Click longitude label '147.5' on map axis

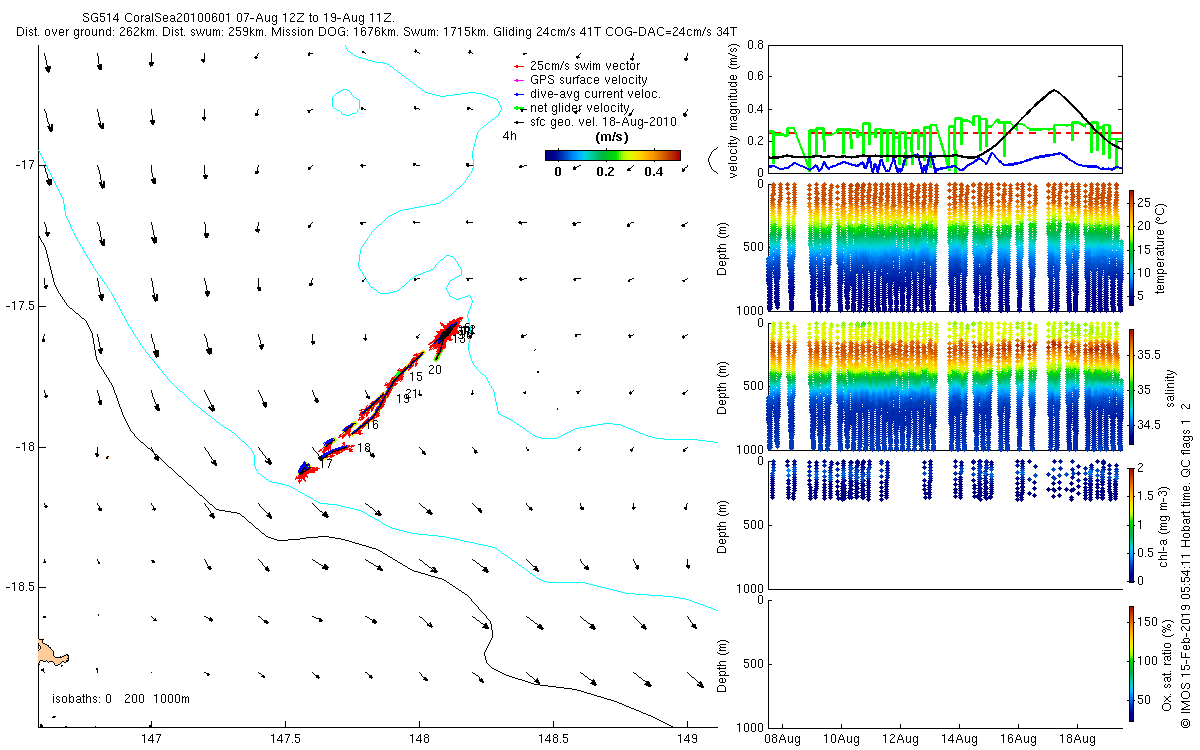(285, 740)
